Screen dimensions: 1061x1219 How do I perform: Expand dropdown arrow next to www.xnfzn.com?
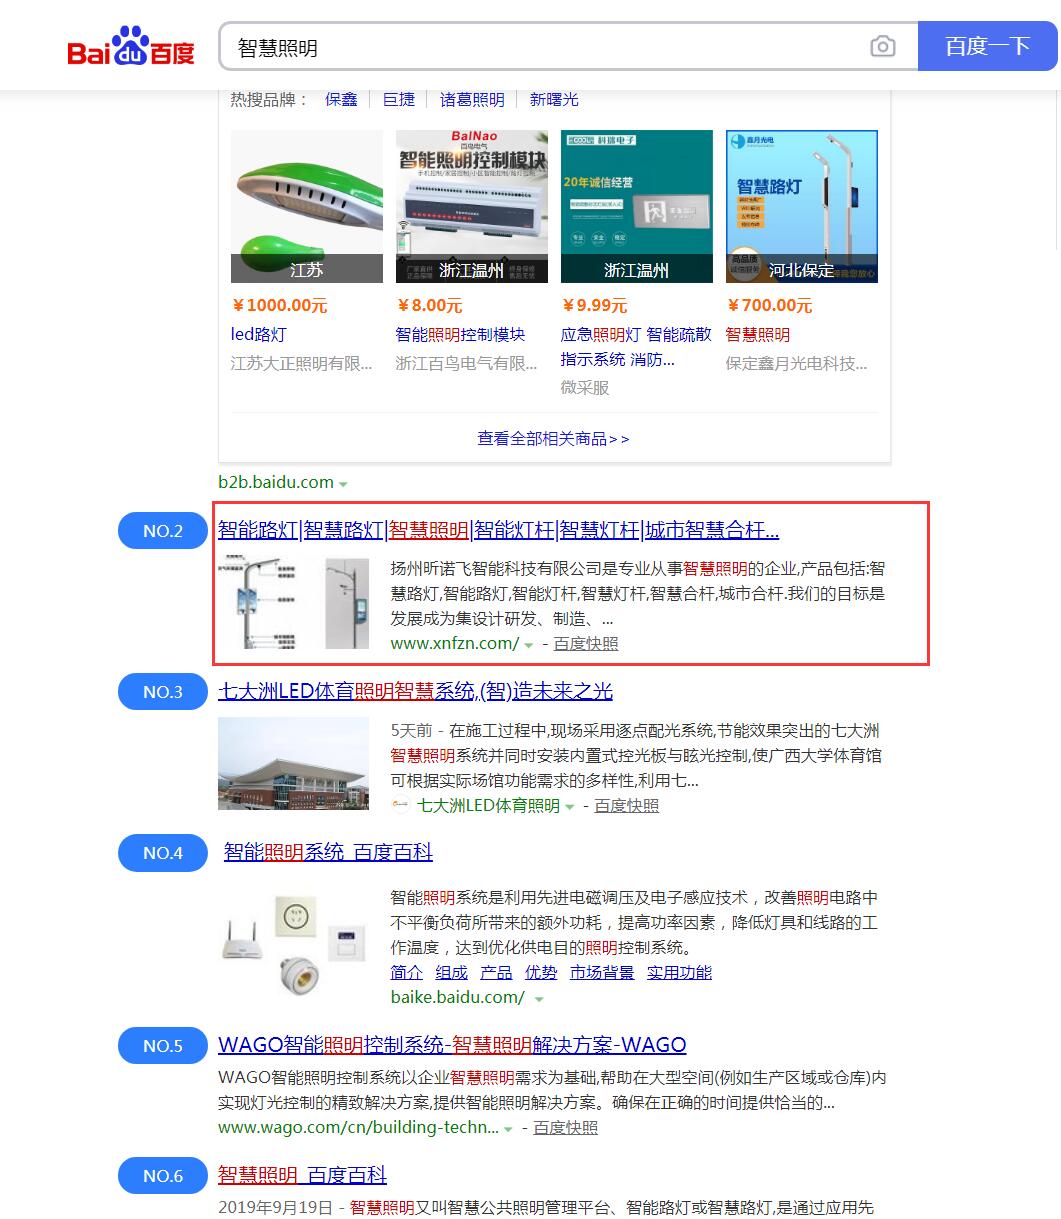529,645
